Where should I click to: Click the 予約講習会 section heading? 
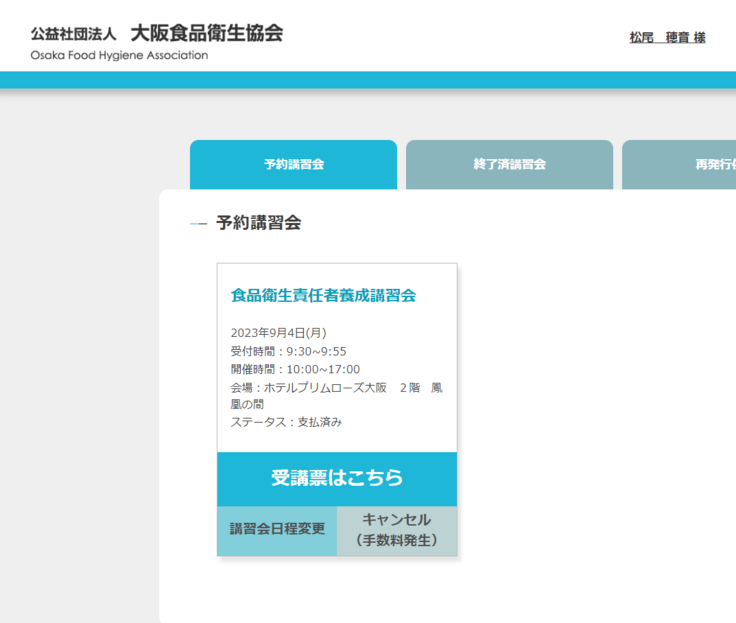pos(258,223)
